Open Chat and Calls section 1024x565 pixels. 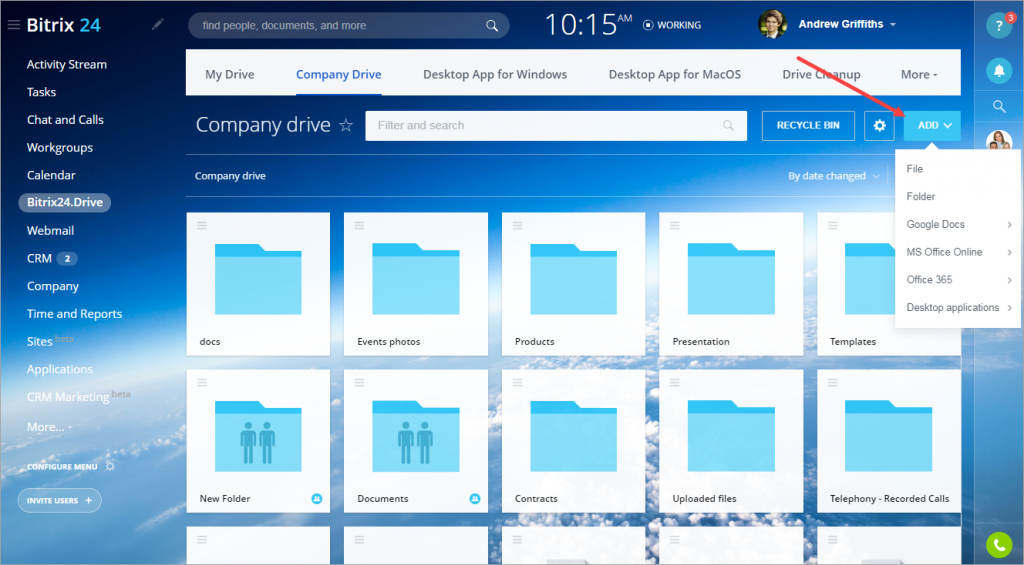point(65,120)
